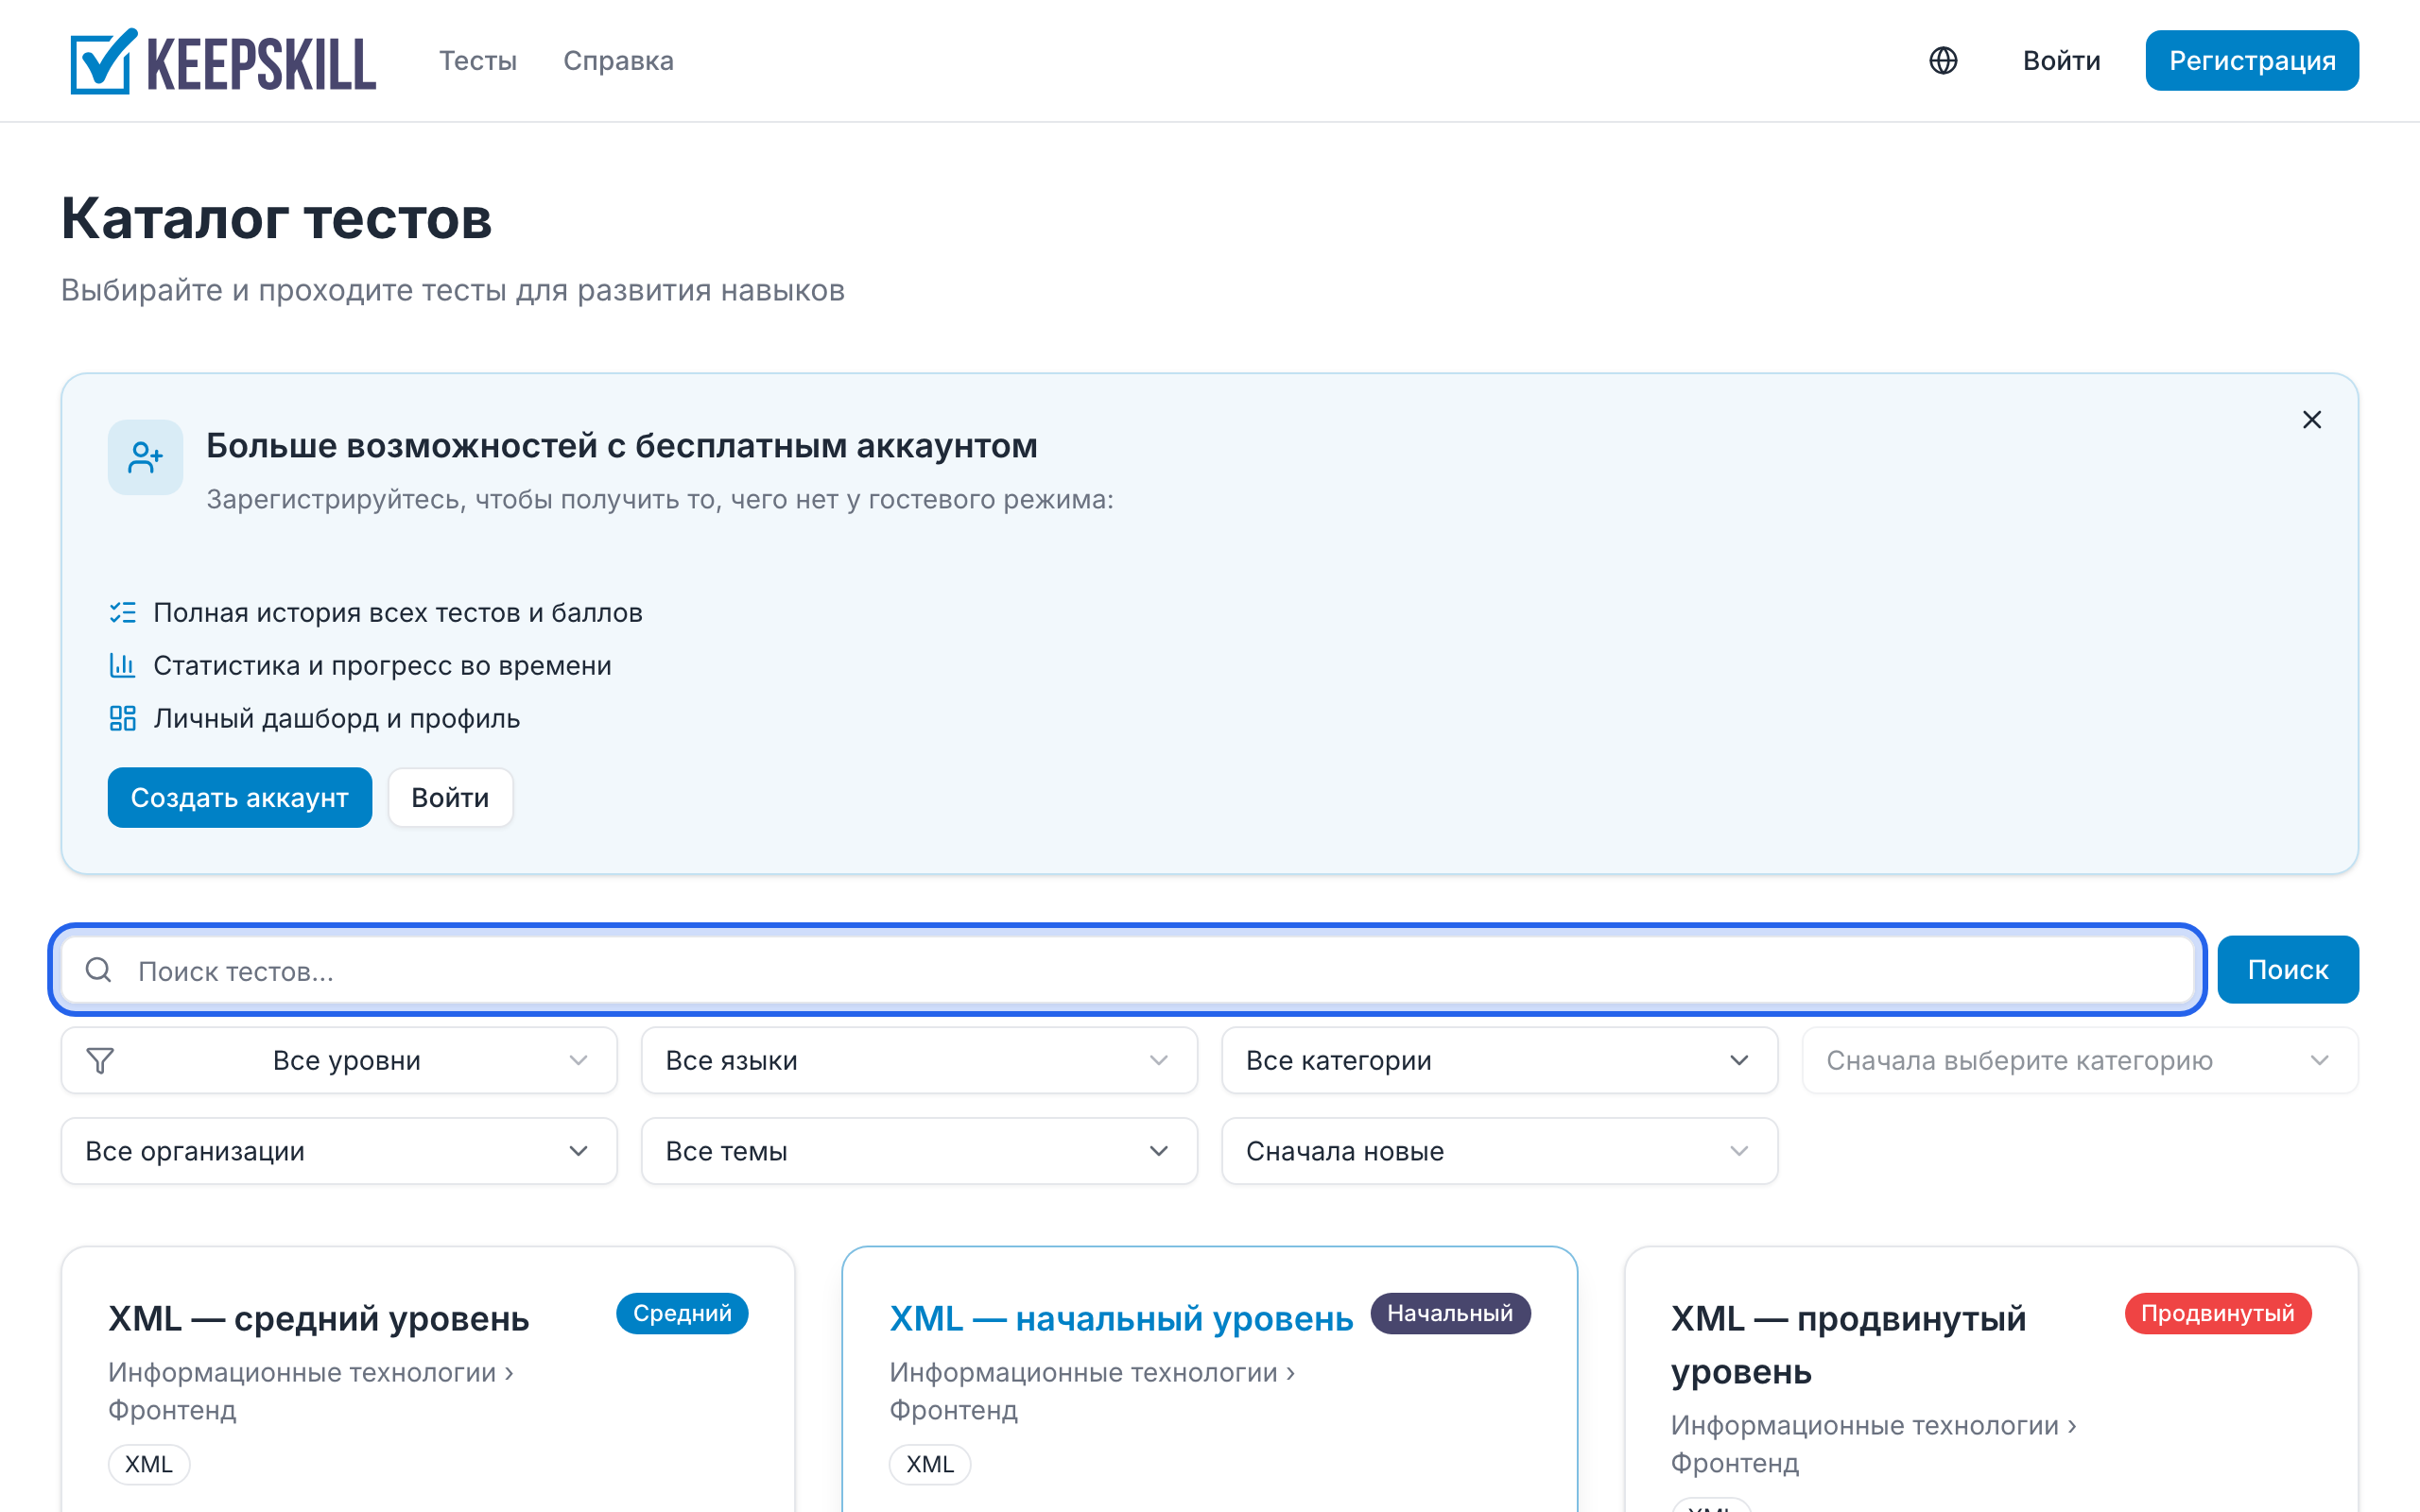Expand the Все темы dropdown
The width and height of the screenshot is (2420, 1512).
919,1152
